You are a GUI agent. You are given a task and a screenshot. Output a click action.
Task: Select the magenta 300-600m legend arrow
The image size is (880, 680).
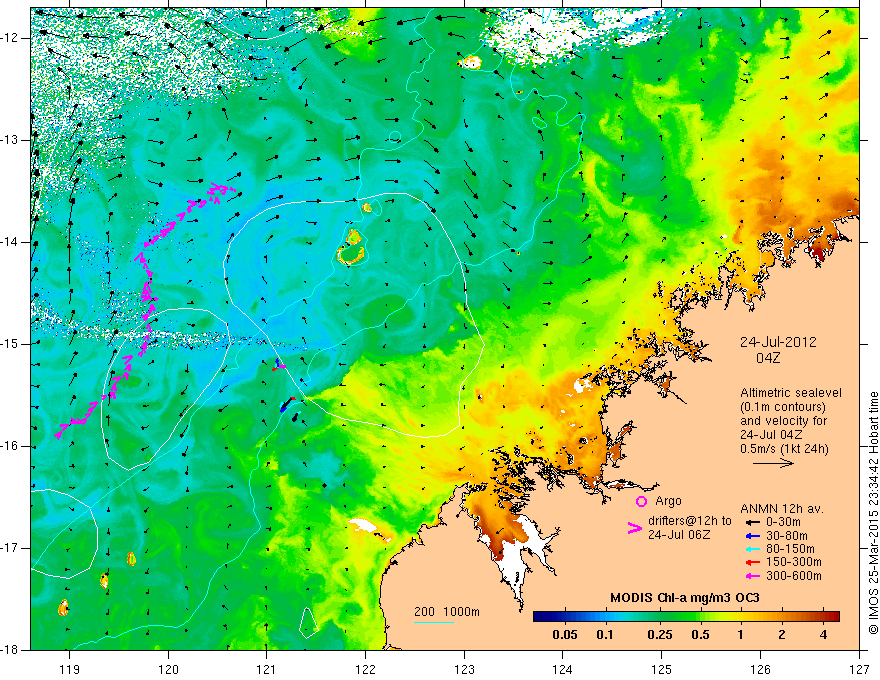click(752, 576)
